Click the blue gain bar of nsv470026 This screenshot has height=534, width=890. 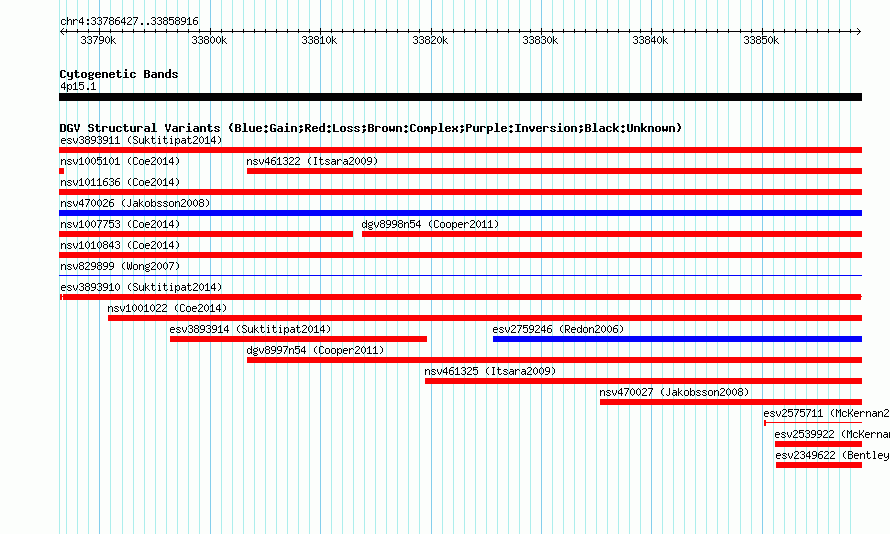pos(460,213)
